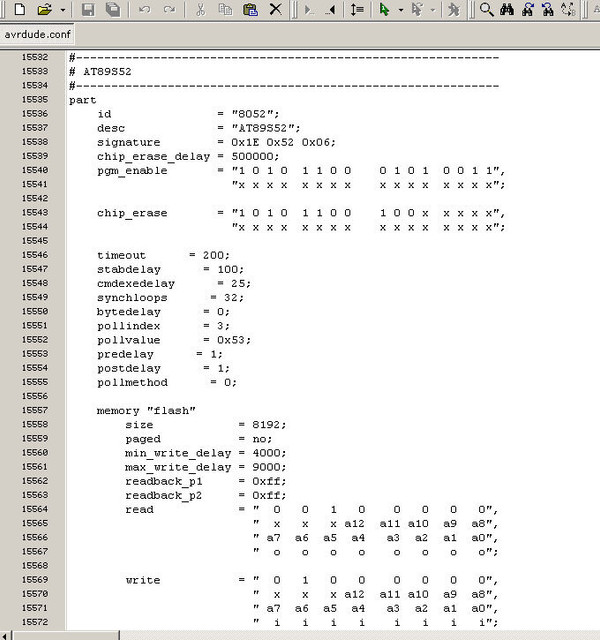Click the 'predelay' keyword

tap(125, 354)
